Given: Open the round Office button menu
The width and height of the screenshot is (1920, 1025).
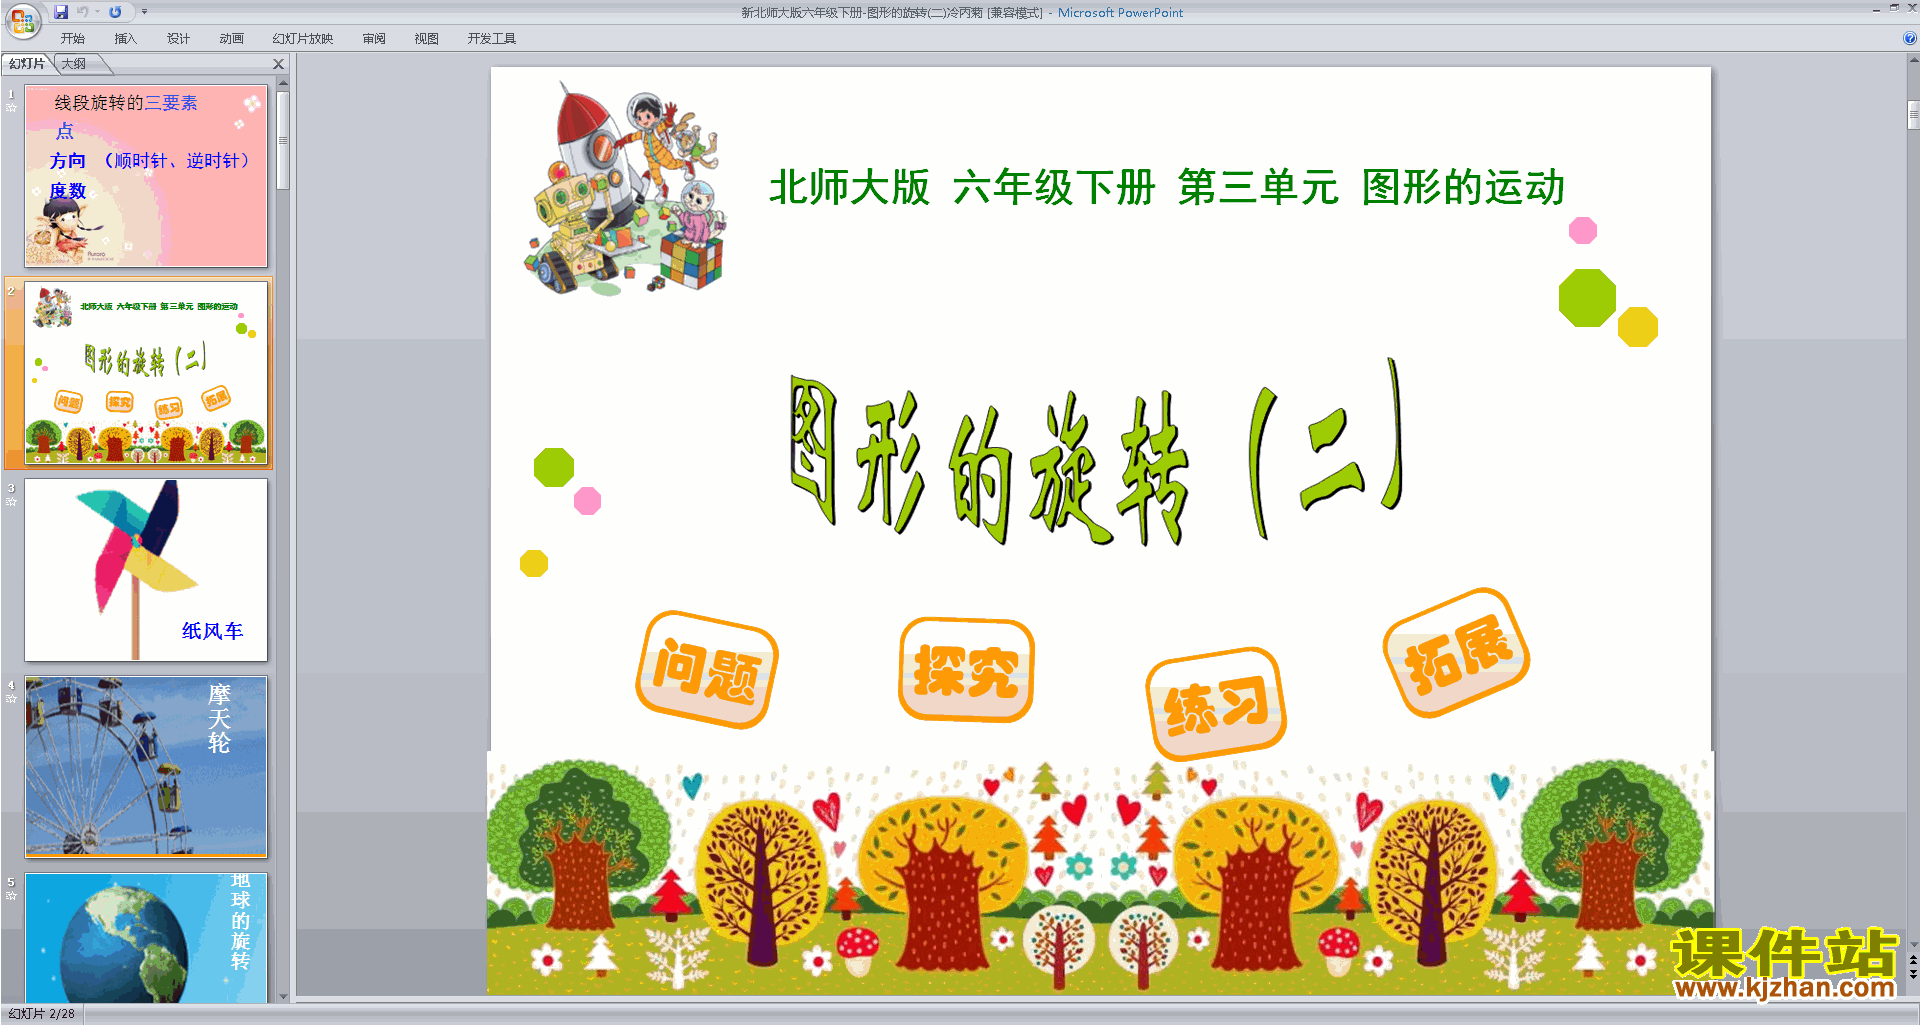Looking at the screenshot, I should coord(22,20).
